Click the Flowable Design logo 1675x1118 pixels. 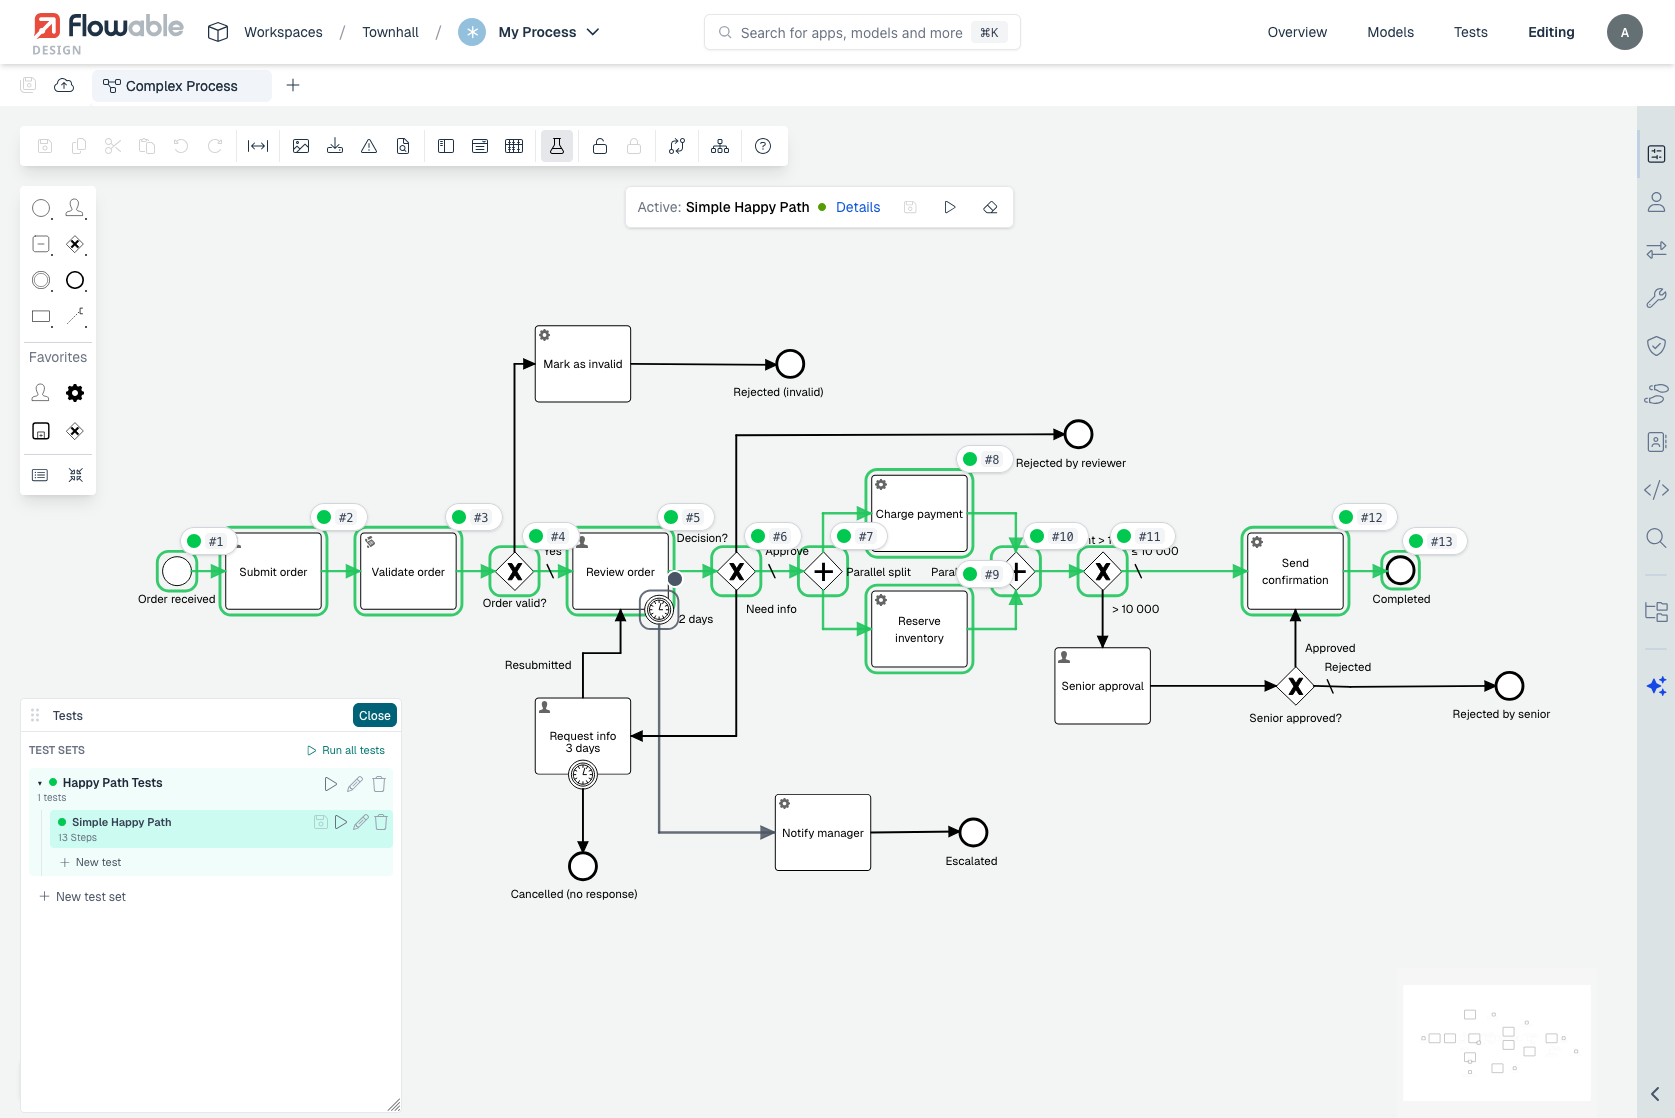[108, 33]
